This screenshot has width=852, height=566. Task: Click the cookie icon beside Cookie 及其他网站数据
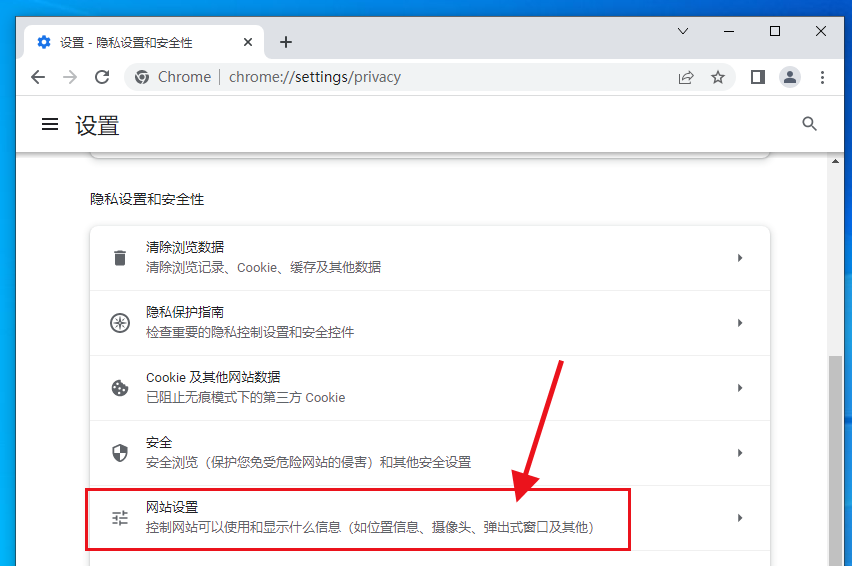click(120, 388)
